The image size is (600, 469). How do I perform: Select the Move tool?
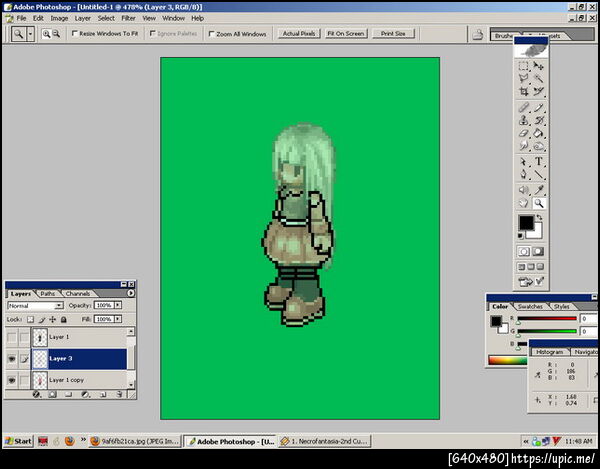538,66
